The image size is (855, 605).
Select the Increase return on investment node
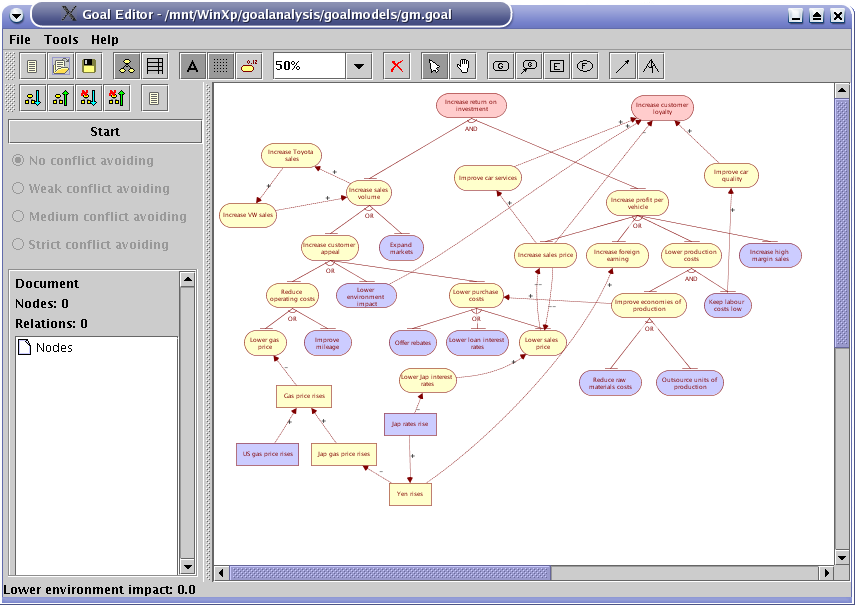[471, 105]
